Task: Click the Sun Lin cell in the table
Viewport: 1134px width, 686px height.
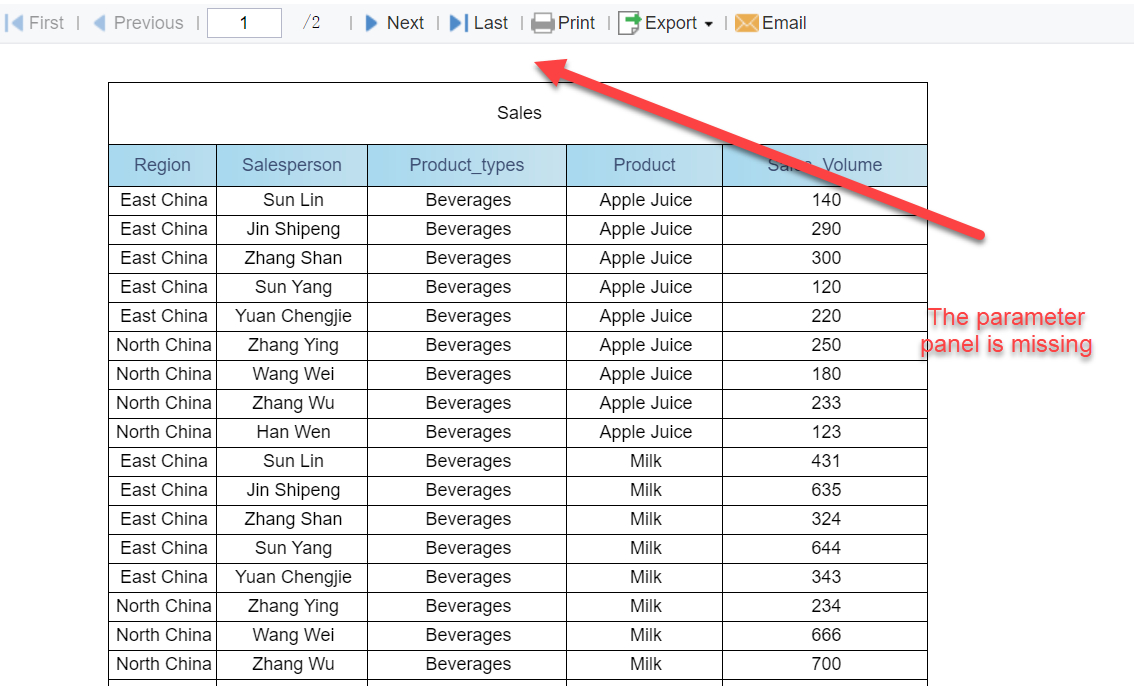Action: click(292, 199)
